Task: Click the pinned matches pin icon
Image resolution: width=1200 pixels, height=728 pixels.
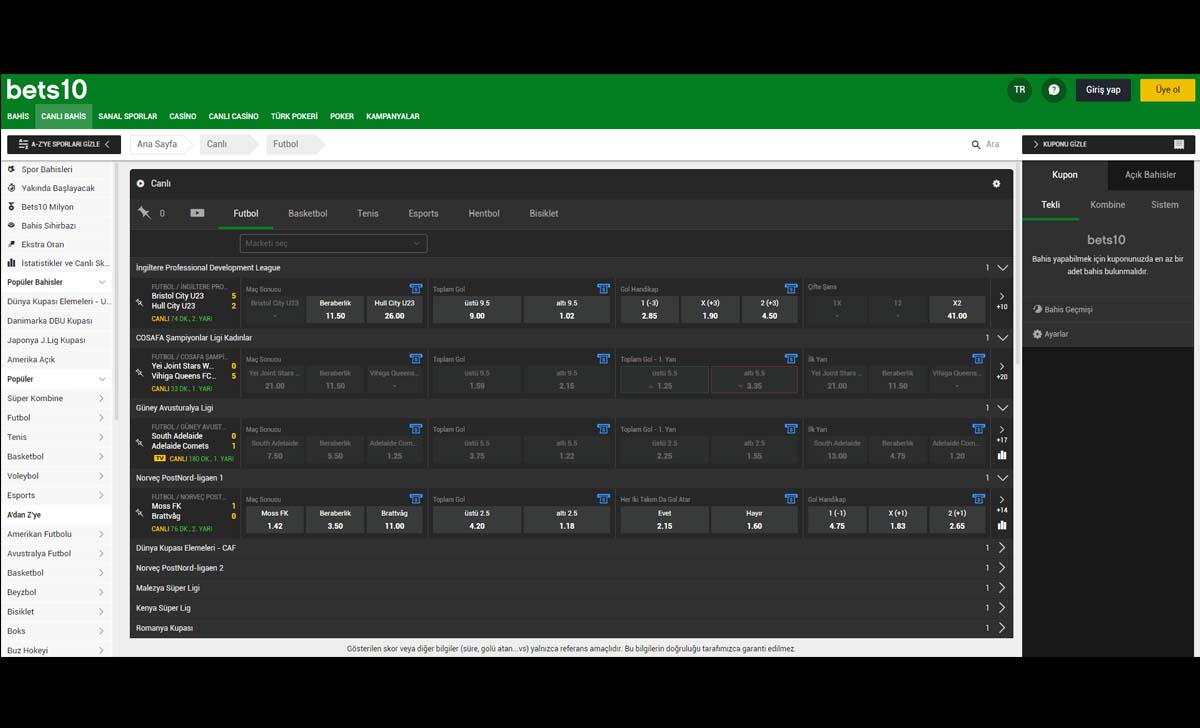Action: 144,213
